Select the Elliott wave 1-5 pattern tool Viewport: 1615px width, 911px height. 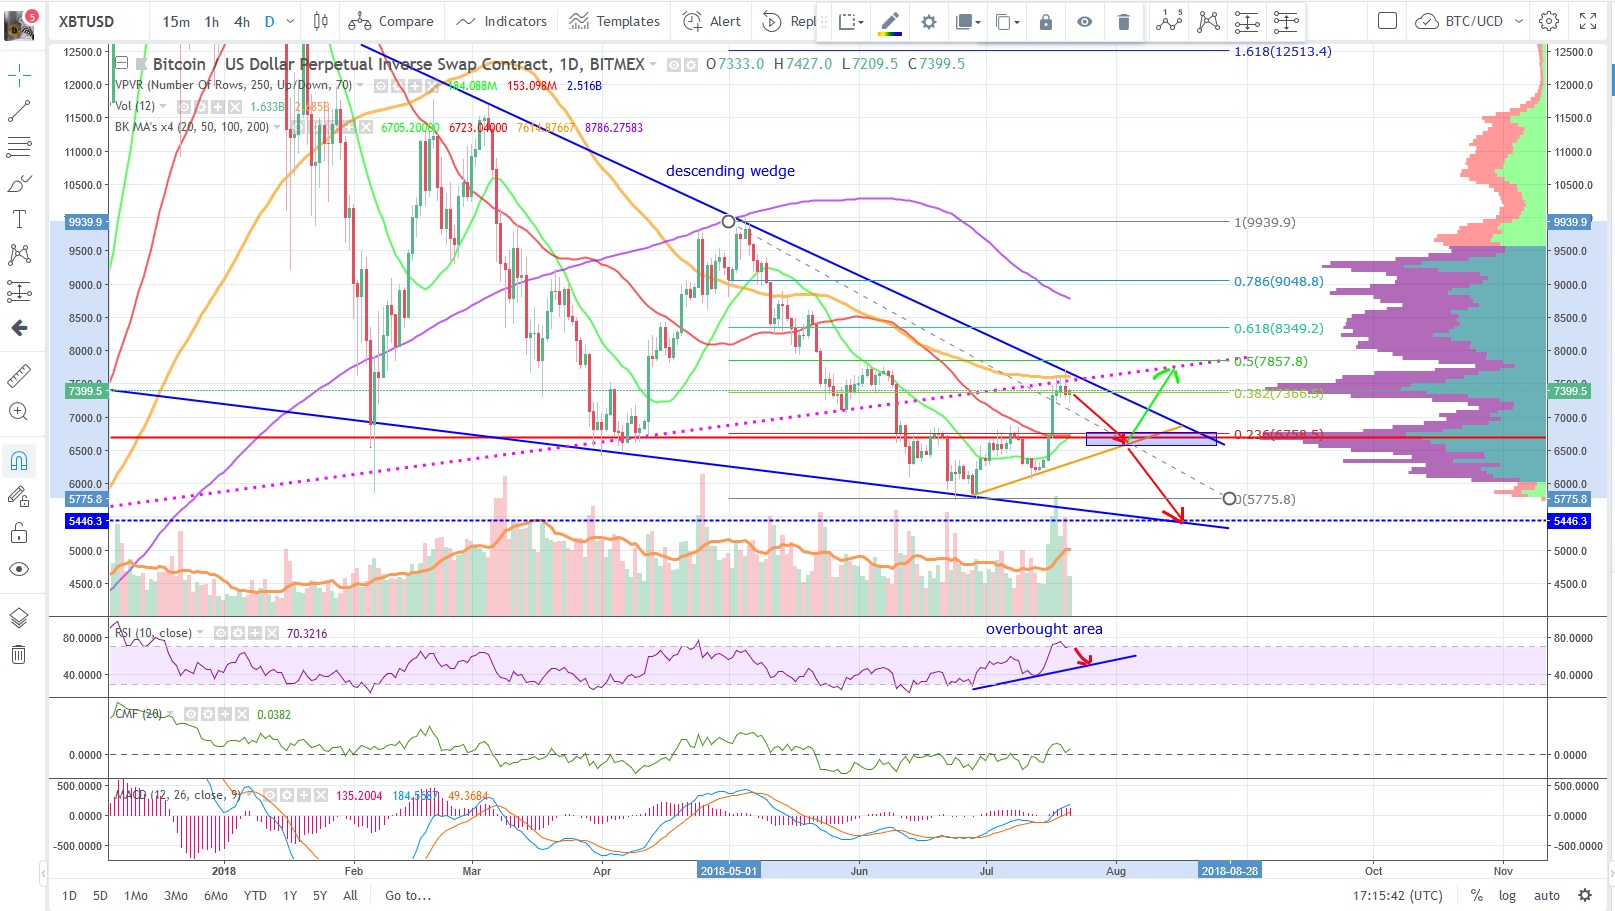[x=1169, y=20]
